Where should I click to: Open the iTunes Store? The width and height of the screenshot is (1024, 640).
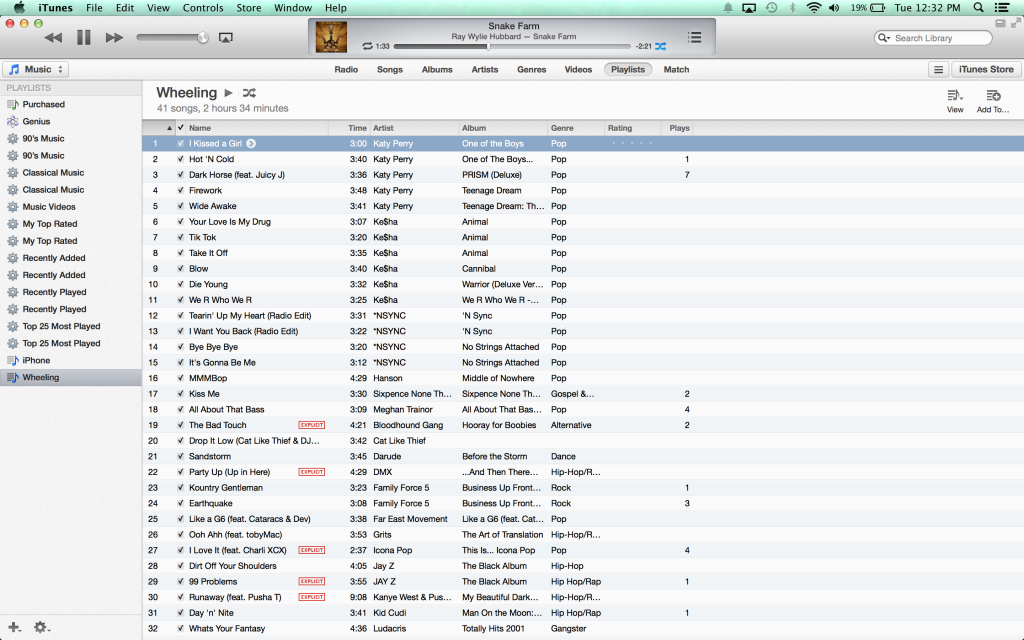[986, 69]
